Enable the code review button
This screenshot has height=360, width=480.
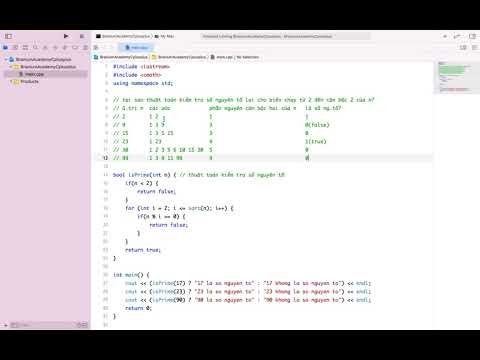click(457, 36)
